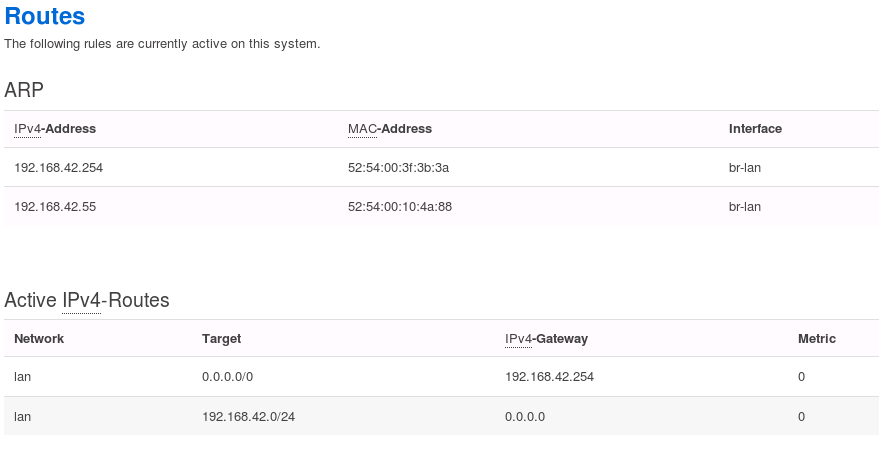Select ARP entry 192.168.42.254 in IPv4-Address column

(59, 167)
